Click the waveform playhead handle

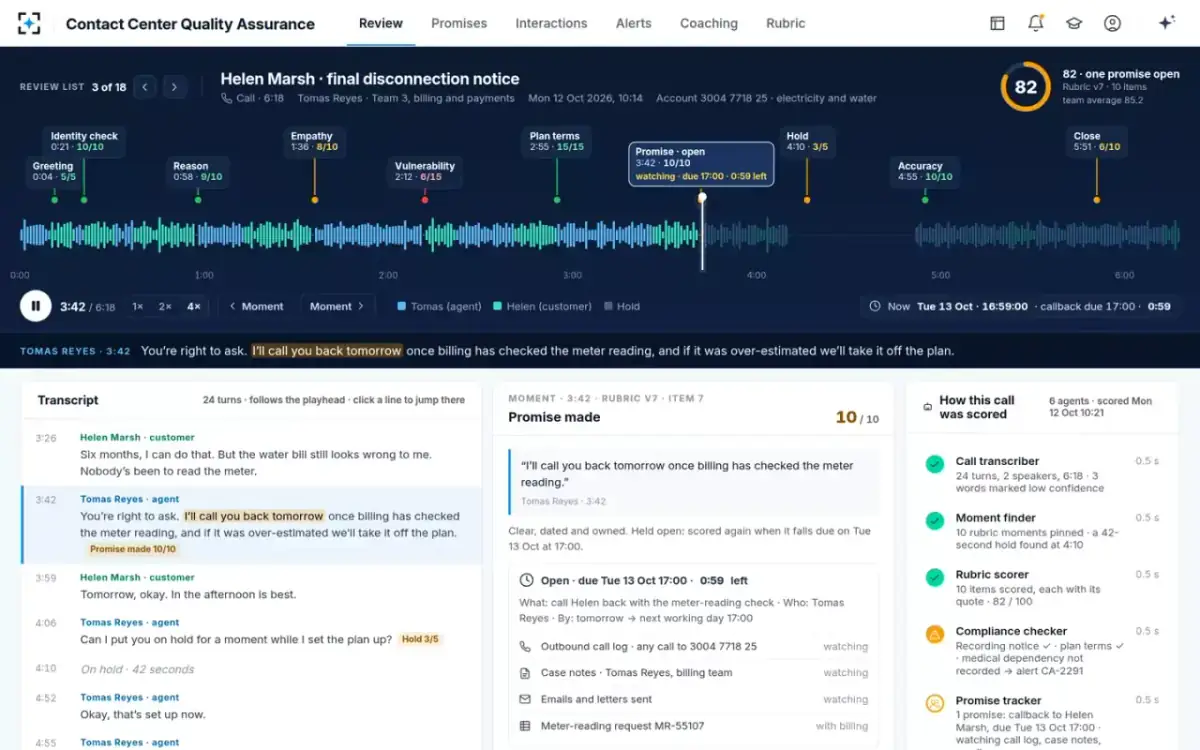(702, 197)
